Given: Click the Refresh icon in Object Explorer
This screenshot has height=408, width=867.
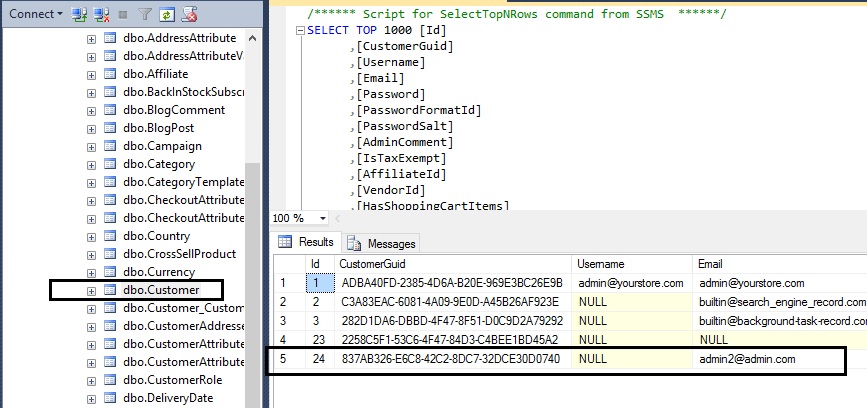Looking at the screenshot, I should [x=166, y=14].
